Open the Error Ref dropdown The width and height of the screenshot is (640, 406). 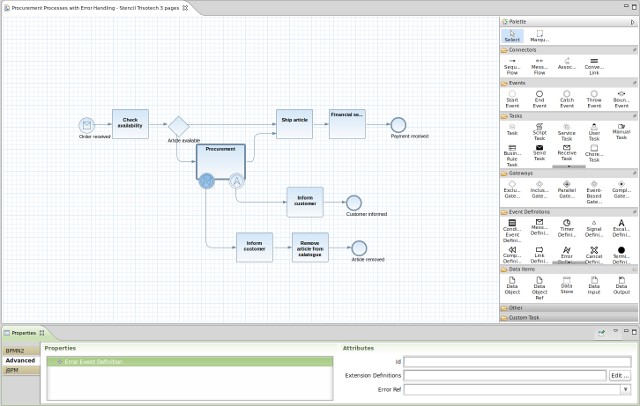[x=626, y=389]
